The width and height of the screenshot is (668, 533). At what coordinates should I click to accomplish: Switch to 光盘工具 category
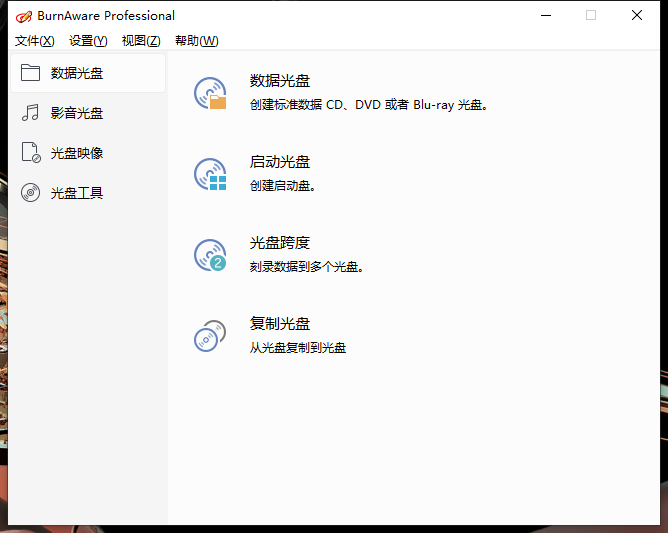coord(88,193)
